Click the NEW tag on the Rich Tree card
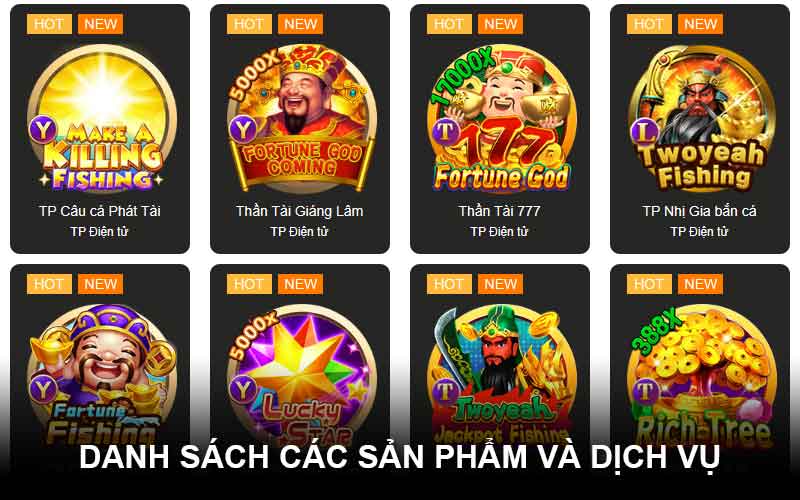The image size is (800, 500). (x=701, y=284)
